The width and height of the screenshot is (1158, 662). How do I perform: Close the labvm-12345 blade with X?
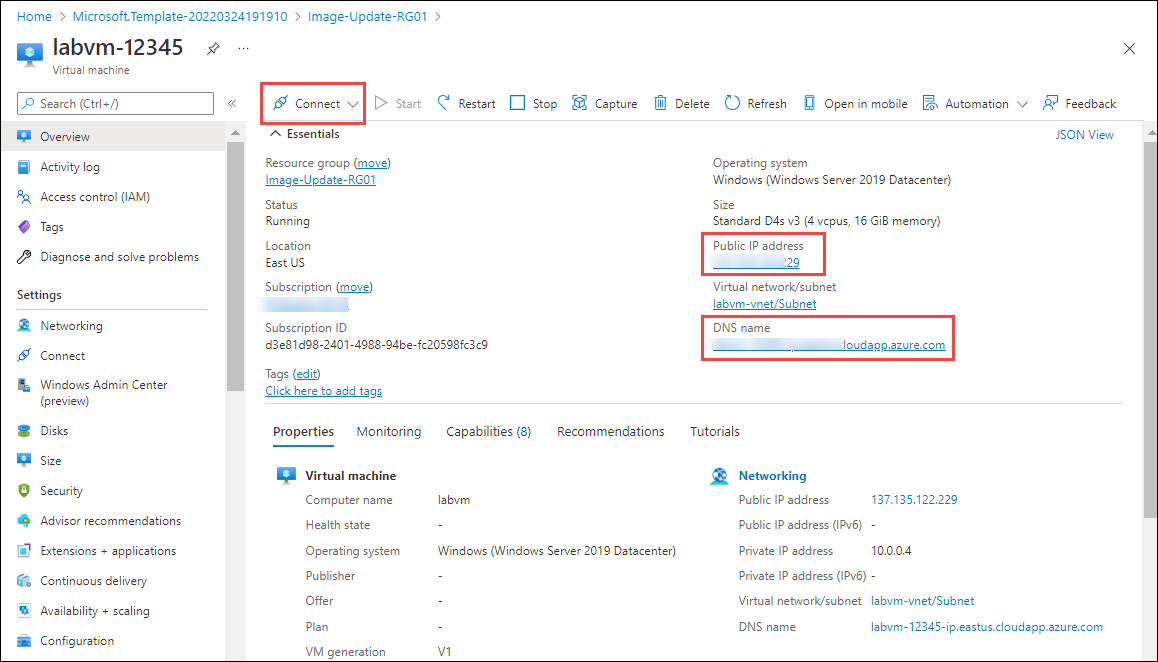1129,49
